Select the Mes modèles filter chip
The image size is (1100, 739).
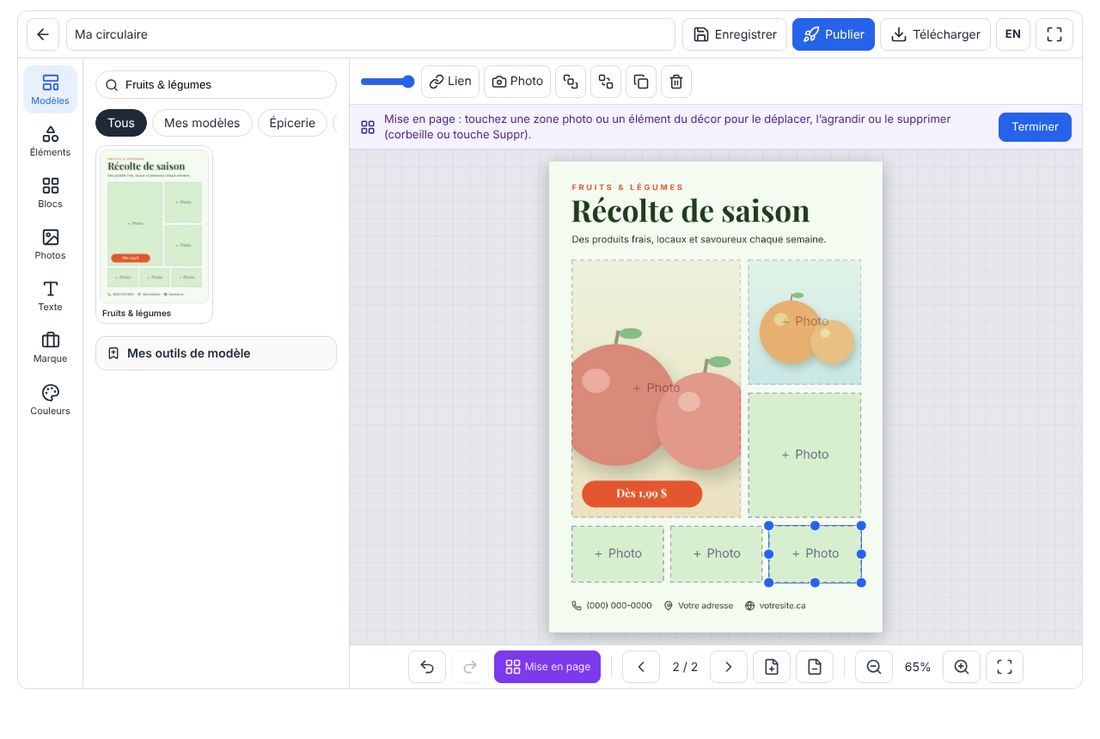[x=202, y=123]
